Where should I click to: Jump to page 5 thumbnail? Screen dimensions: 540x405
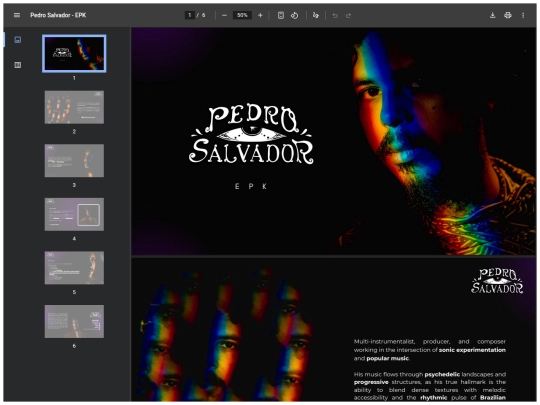[74, 268]
